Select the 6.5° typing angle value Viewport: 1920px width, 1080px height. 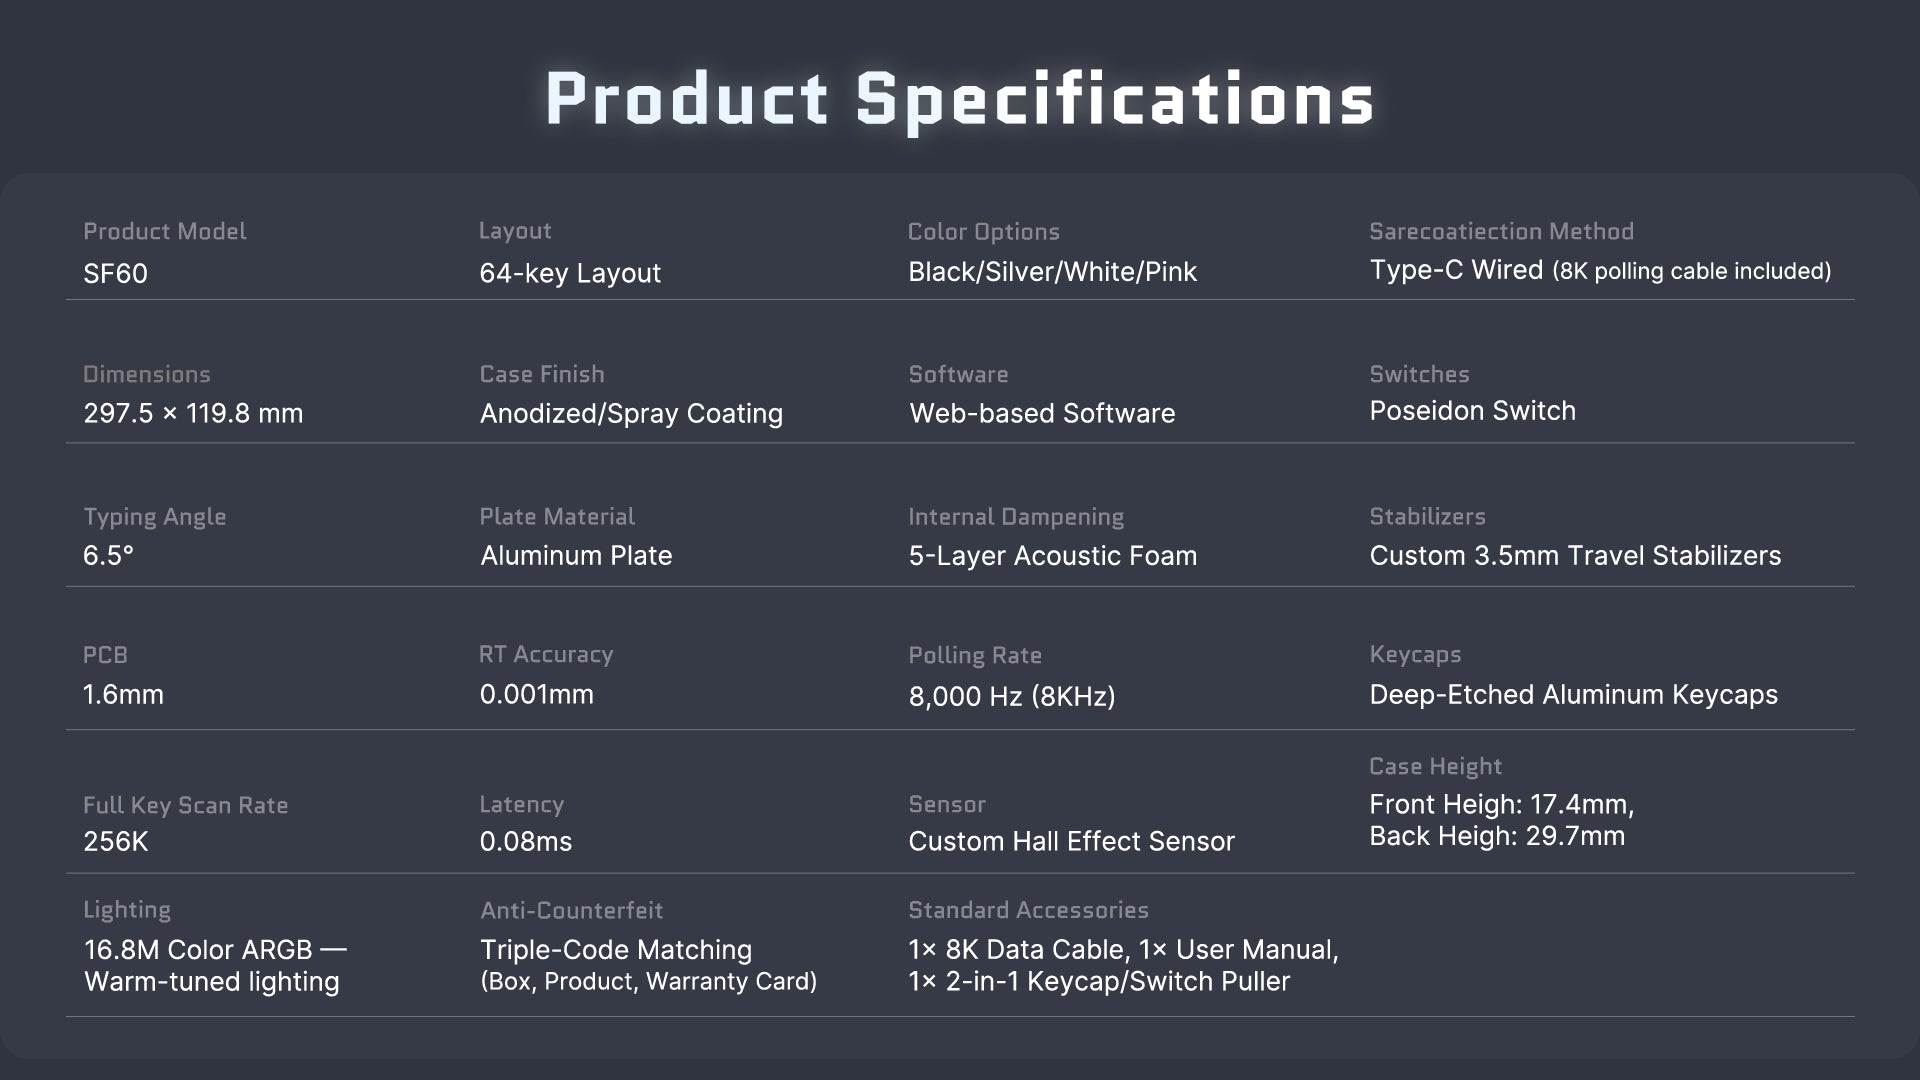coord(108,556)
